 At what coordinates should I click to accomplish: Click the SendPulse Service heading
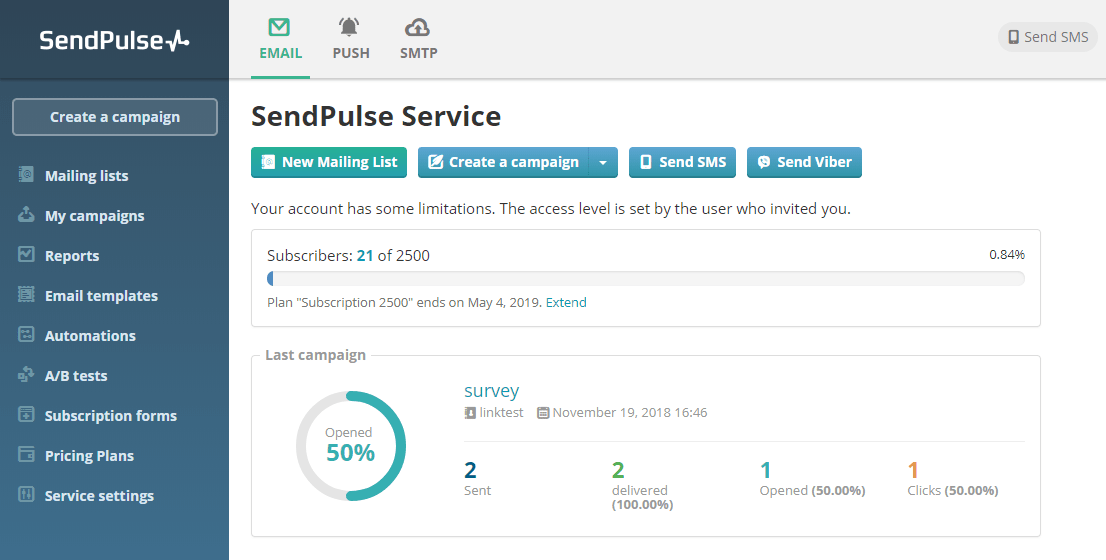tap(376, 116)
